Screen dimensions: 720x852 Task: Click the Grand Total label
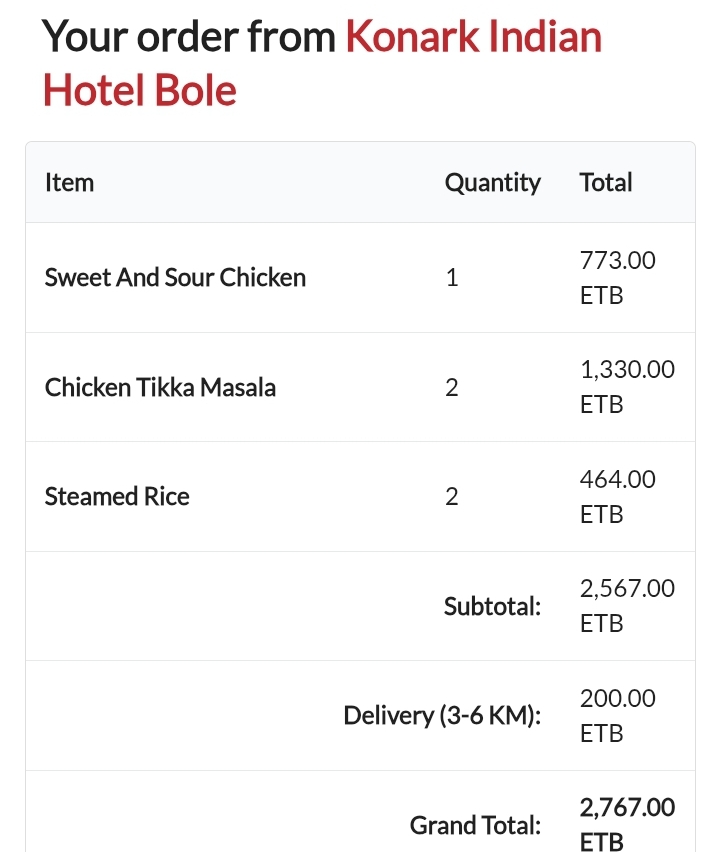point(475,826)
